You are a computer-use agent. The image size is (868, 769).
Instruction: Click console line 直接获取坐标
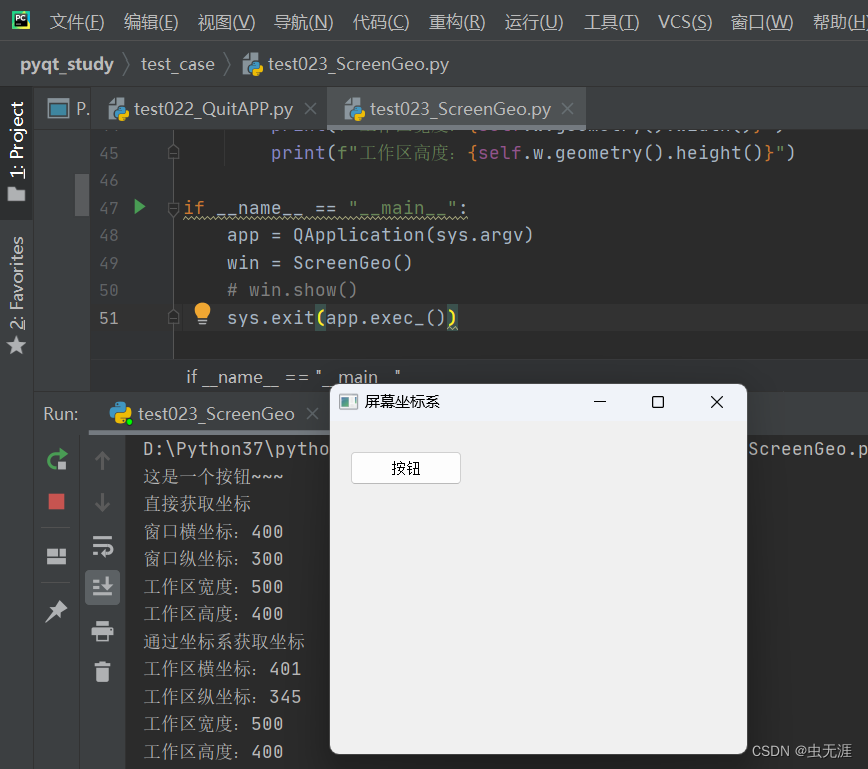[x=197, y=504]
